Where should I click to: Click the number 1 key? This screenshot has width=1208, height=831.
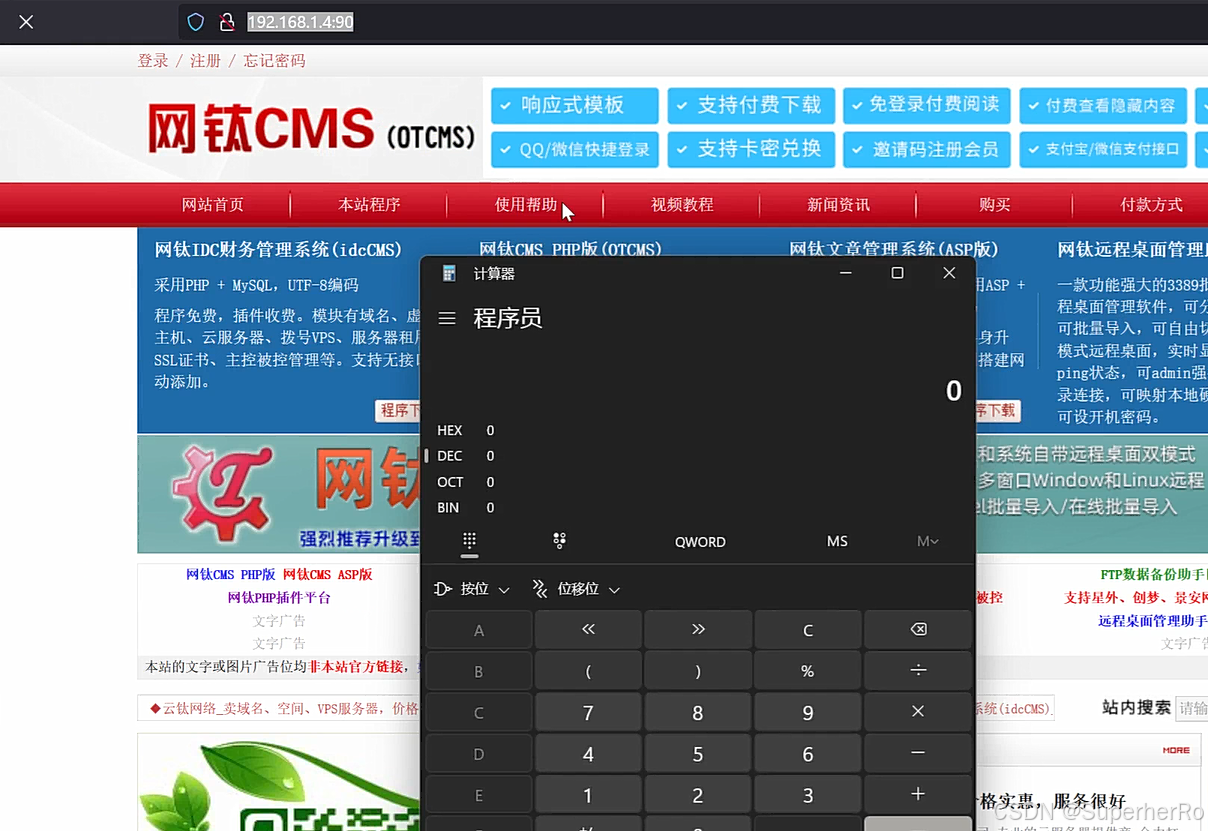pyautogui.click(x=588, y=795)
